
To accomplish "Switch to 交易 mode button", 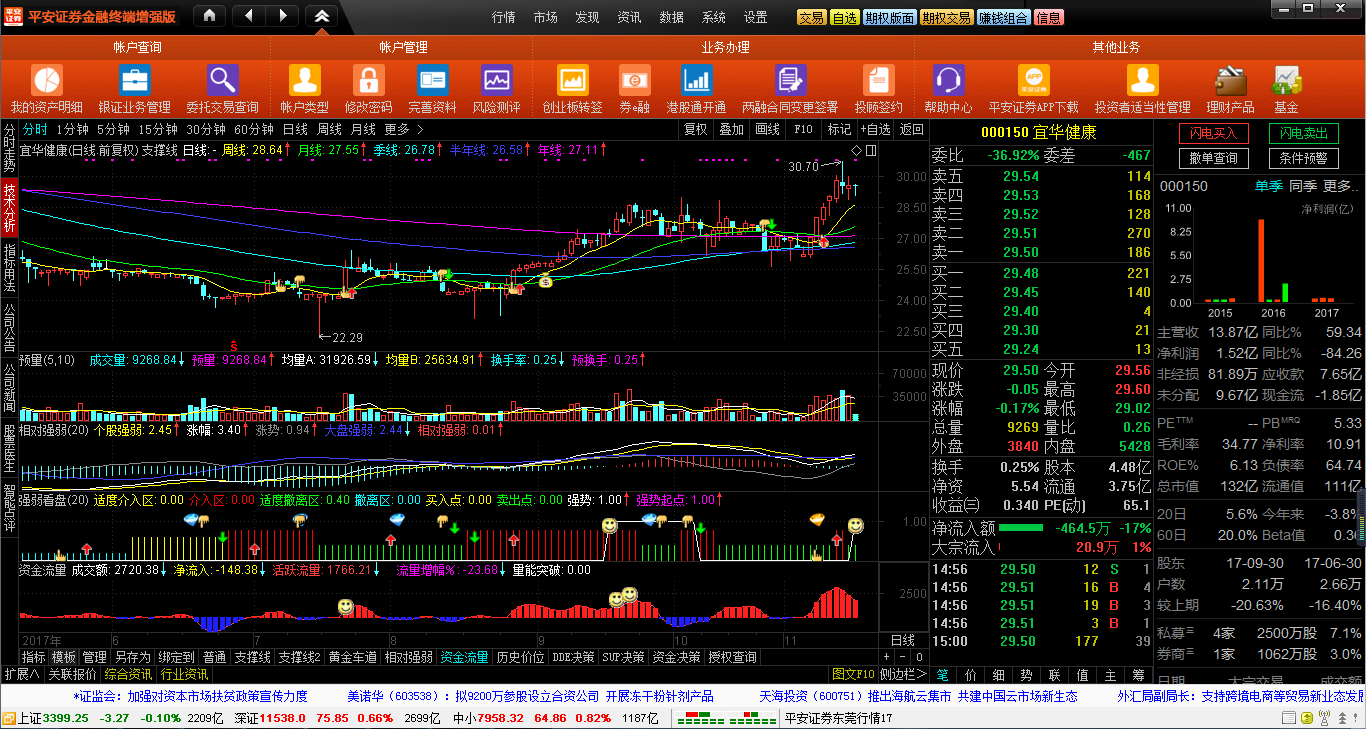I will pos(811,17).
